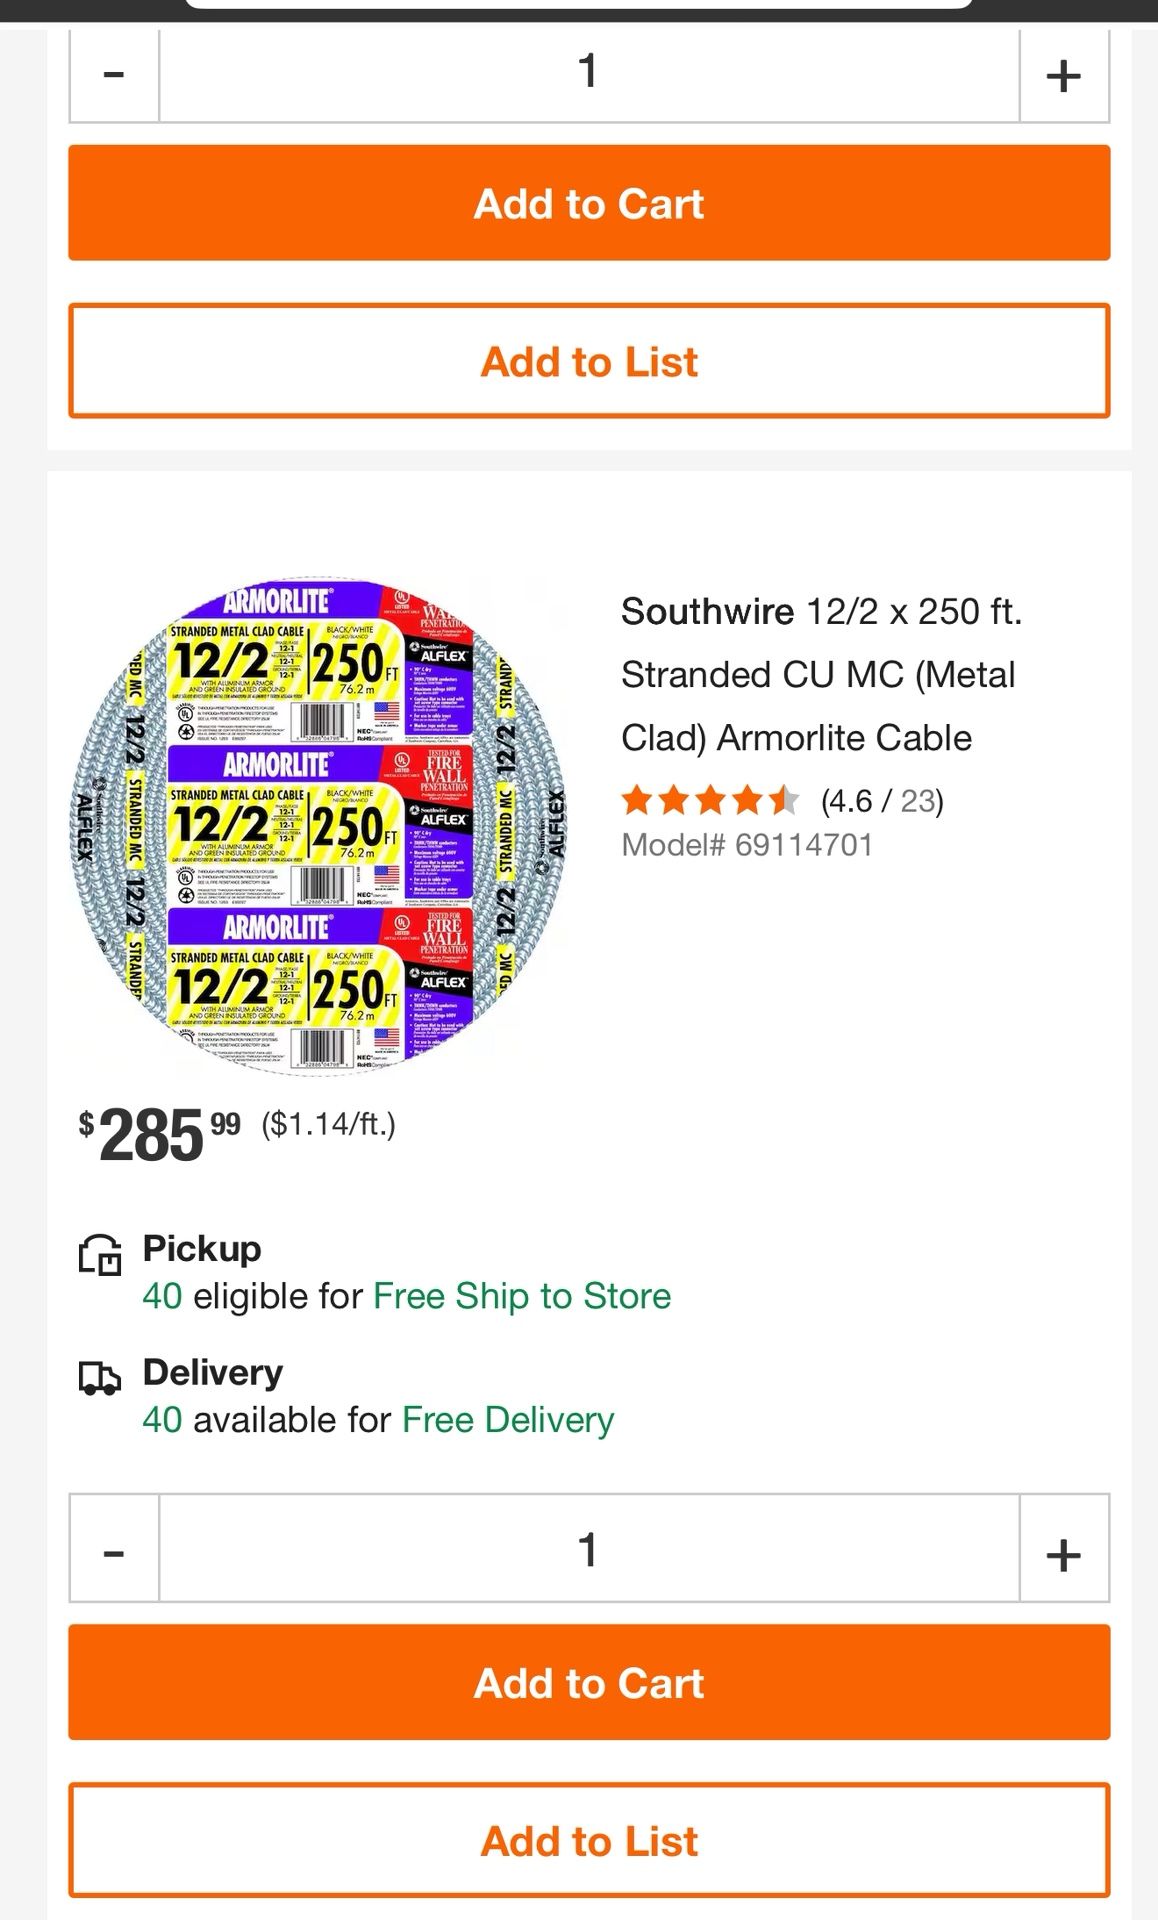Open the Armorlite cable product image
Viewport: 1158px width, 1920px height.
pos(320,826)
